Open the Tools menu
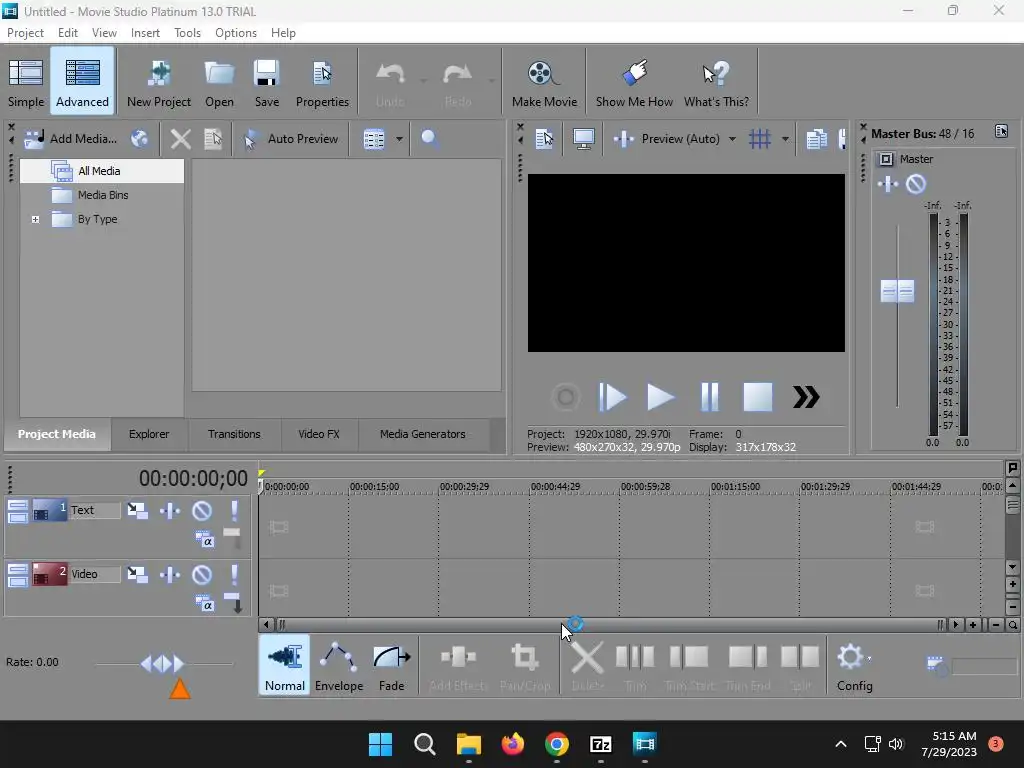 [187, 33]
